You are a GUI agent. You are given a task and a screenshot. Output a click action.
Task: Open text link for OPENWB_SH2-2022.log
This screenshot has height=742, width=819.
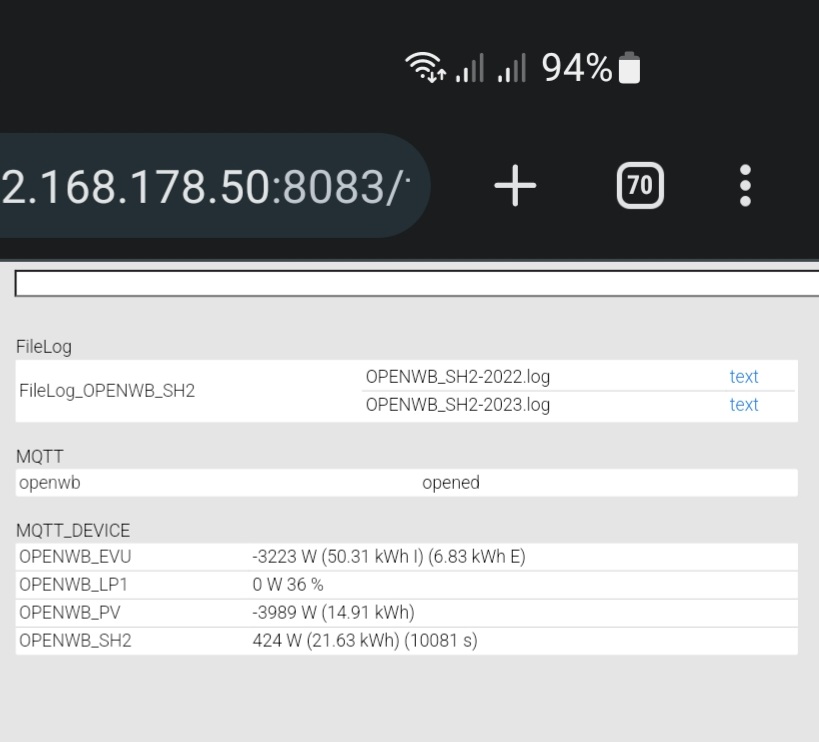click(x=744, y=376)
